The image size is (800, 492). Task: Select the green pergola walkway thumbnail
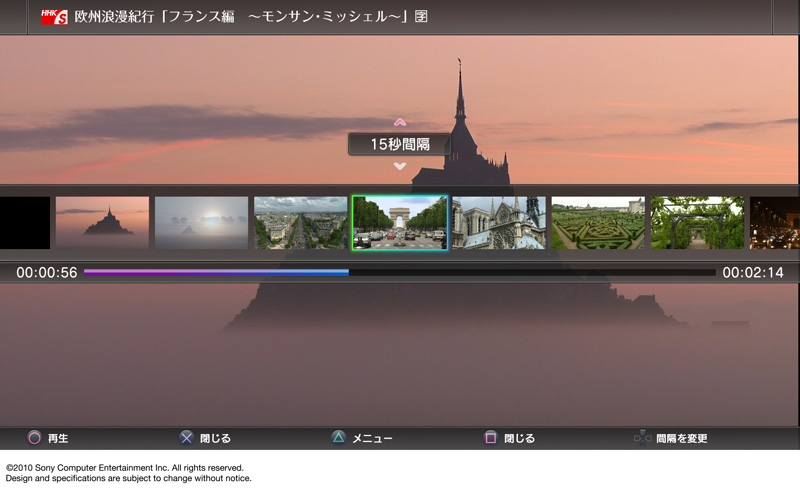tap(697, 223)
